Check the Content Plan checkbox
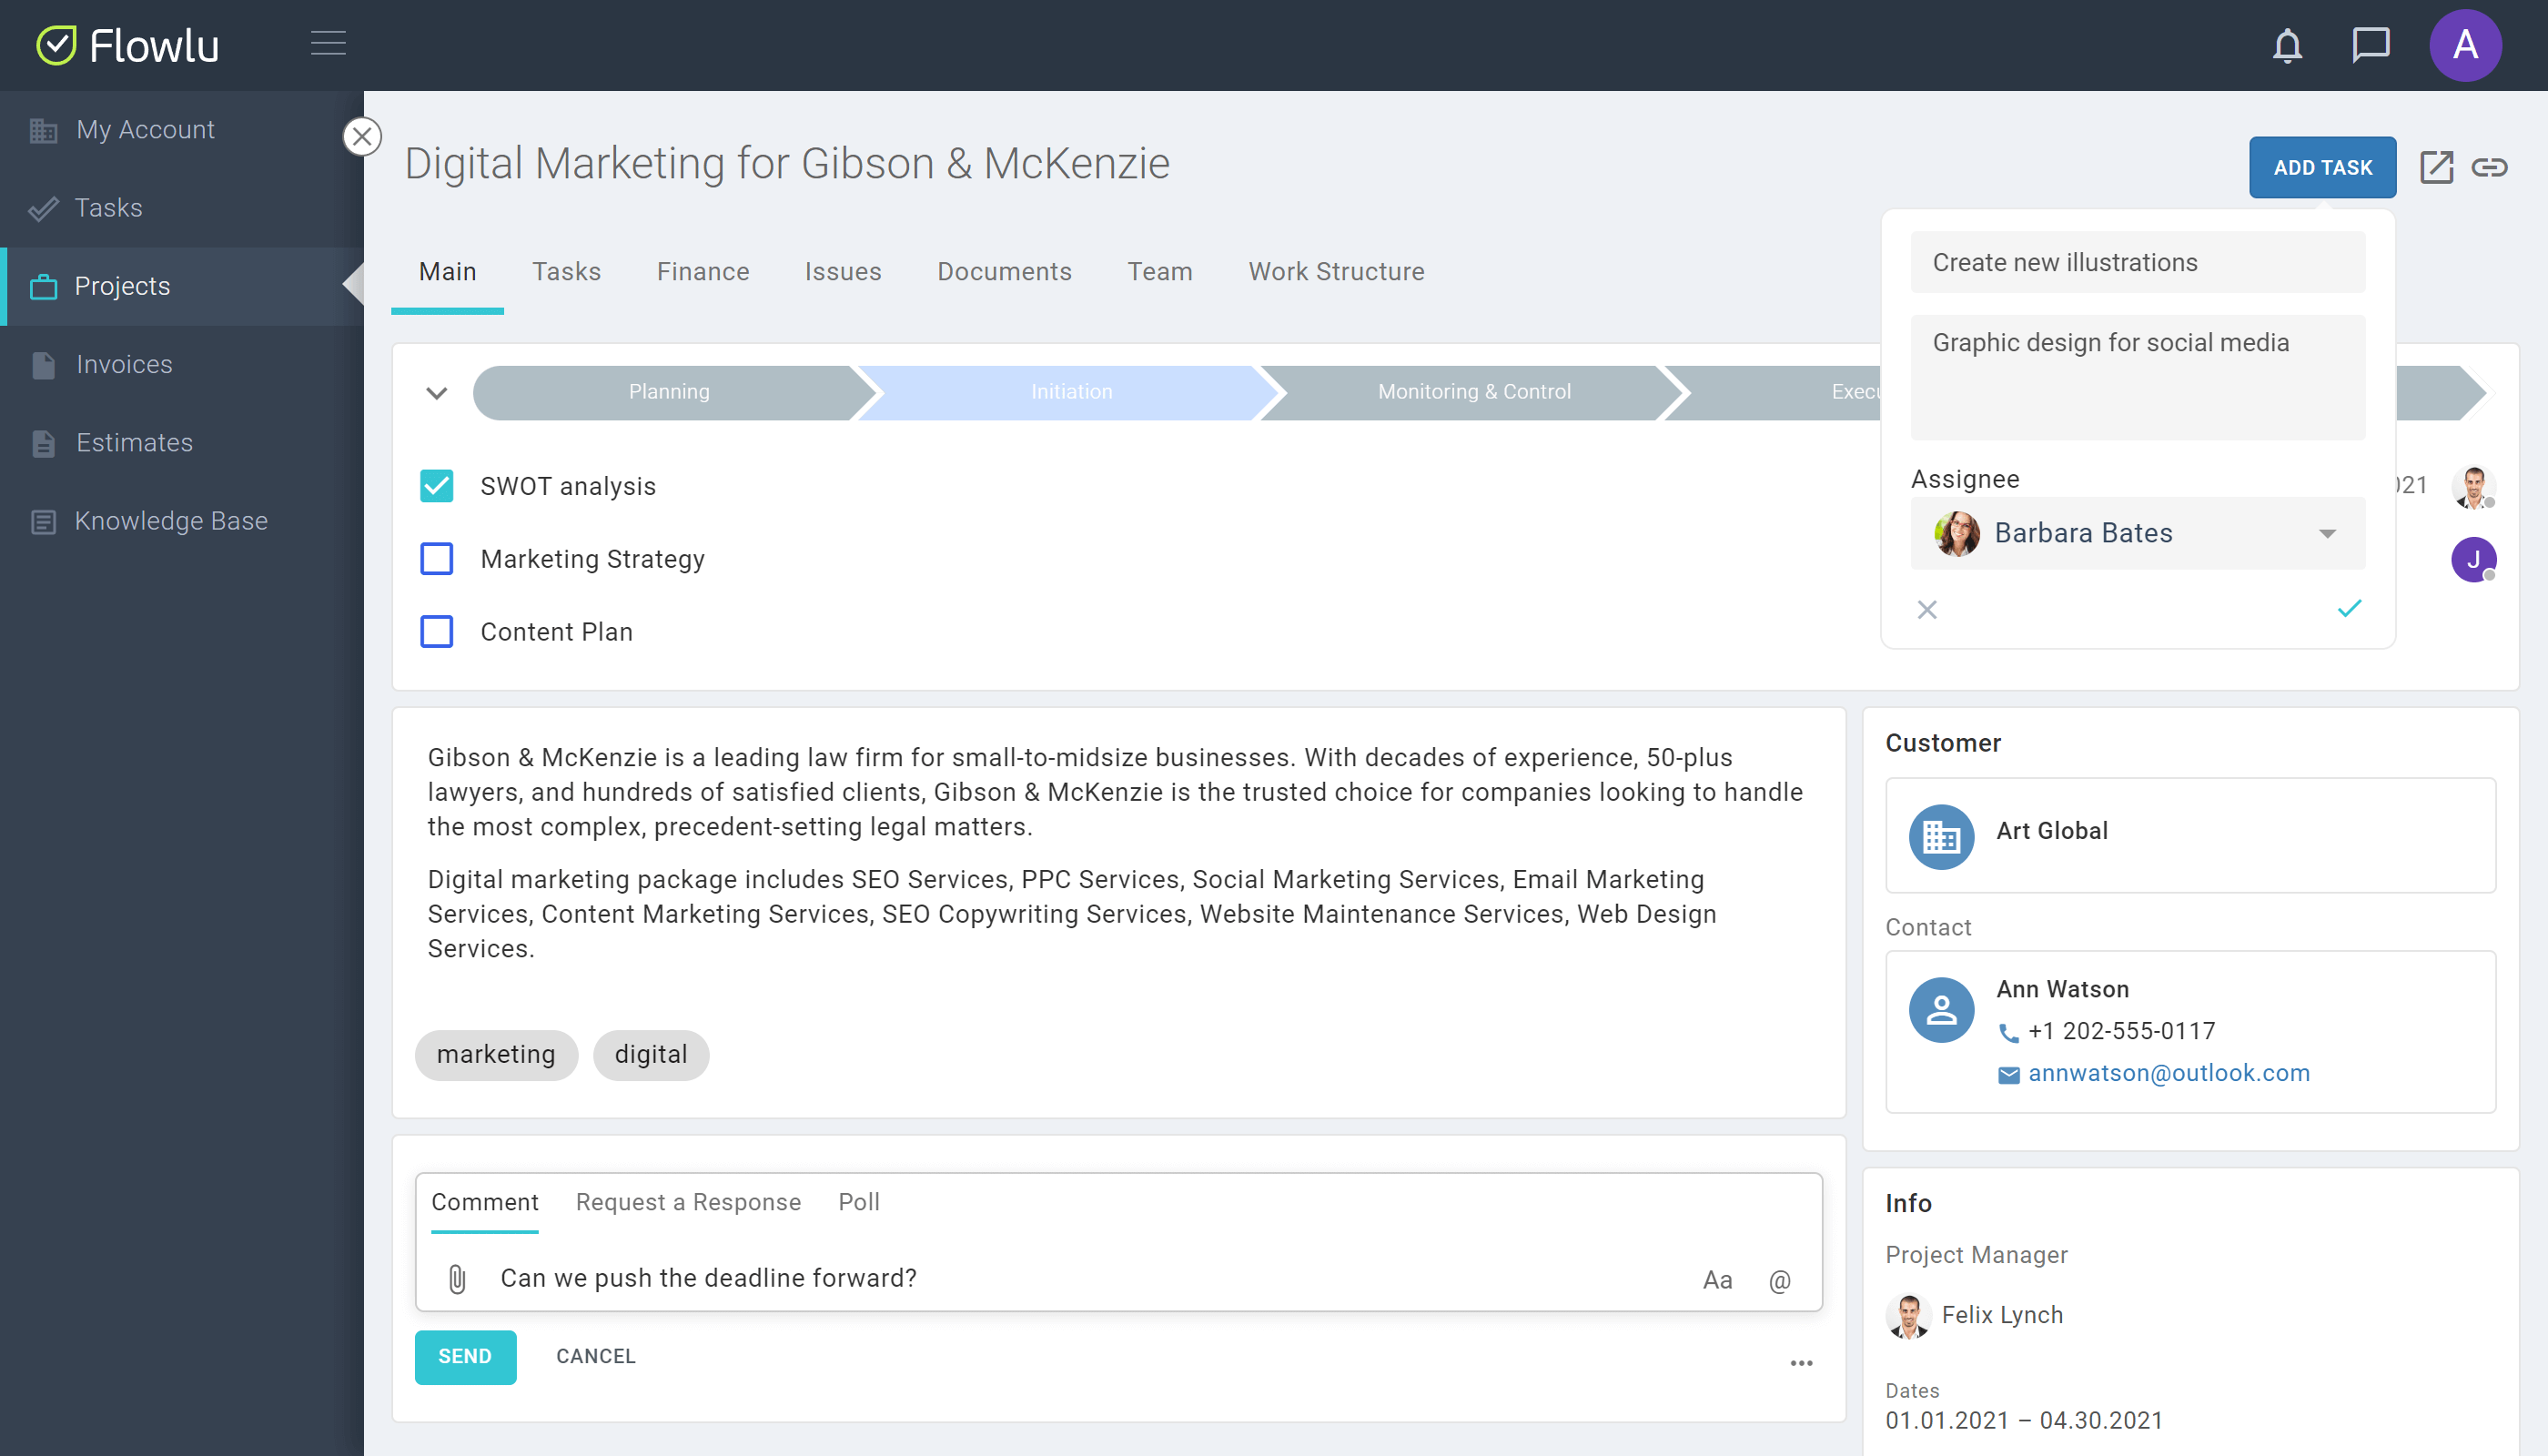This screenshot has height=1456, width=2548. click(437, 631)
